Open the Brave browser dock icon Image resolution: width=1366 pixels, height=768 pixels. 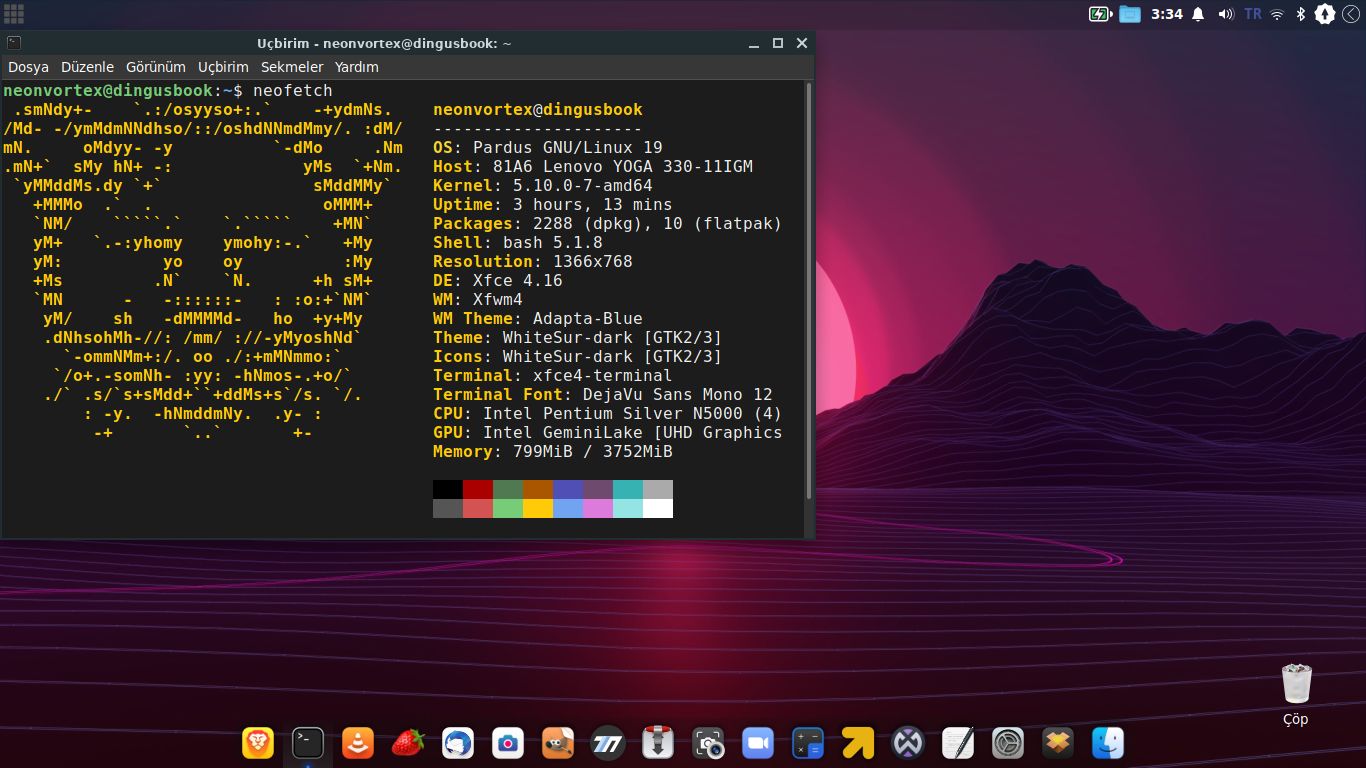pos(257,744)
